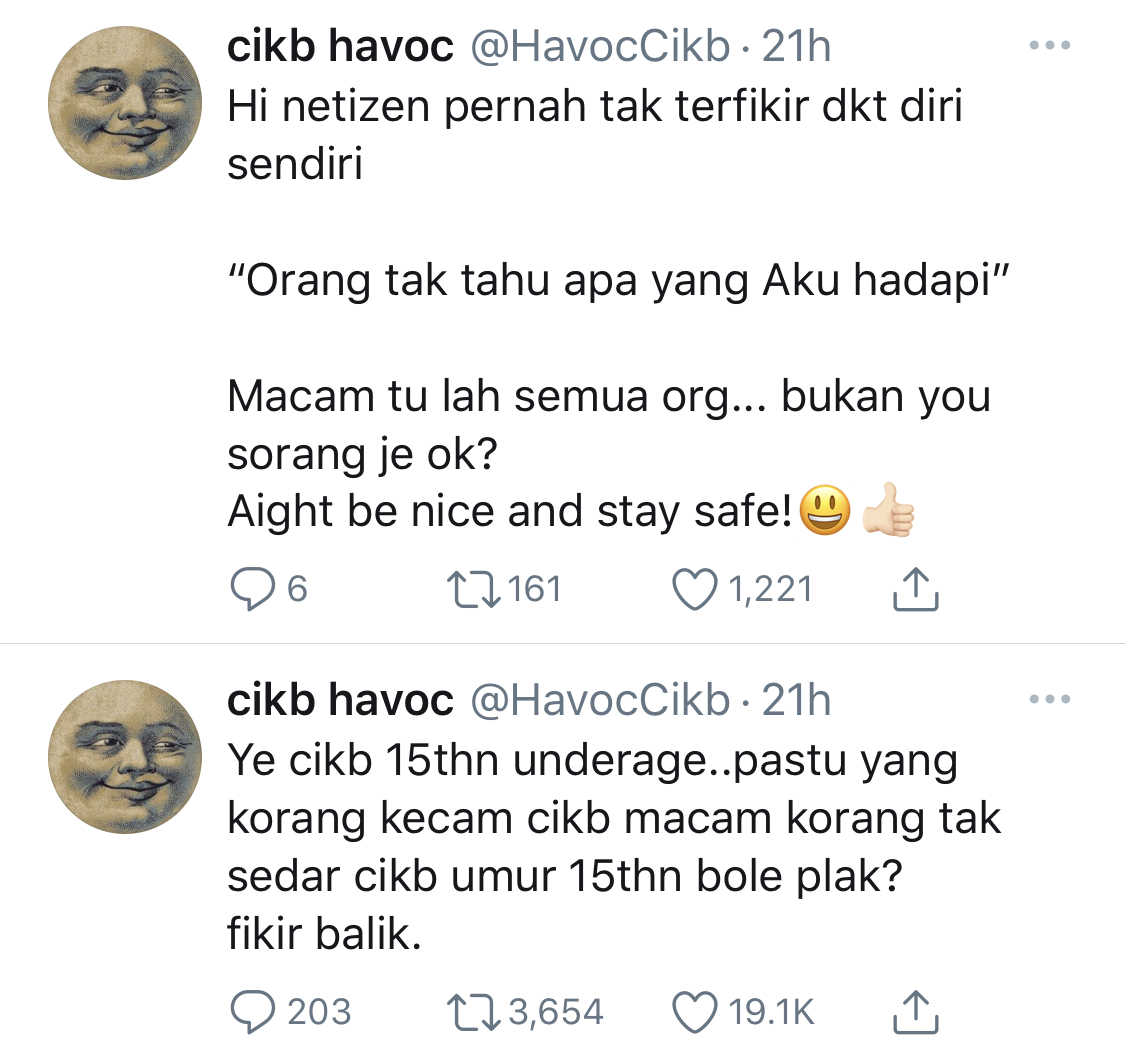Screen dimensions: 1125x1053
Task: Share the 'Hi netizen' tweet
Action: 915,589
